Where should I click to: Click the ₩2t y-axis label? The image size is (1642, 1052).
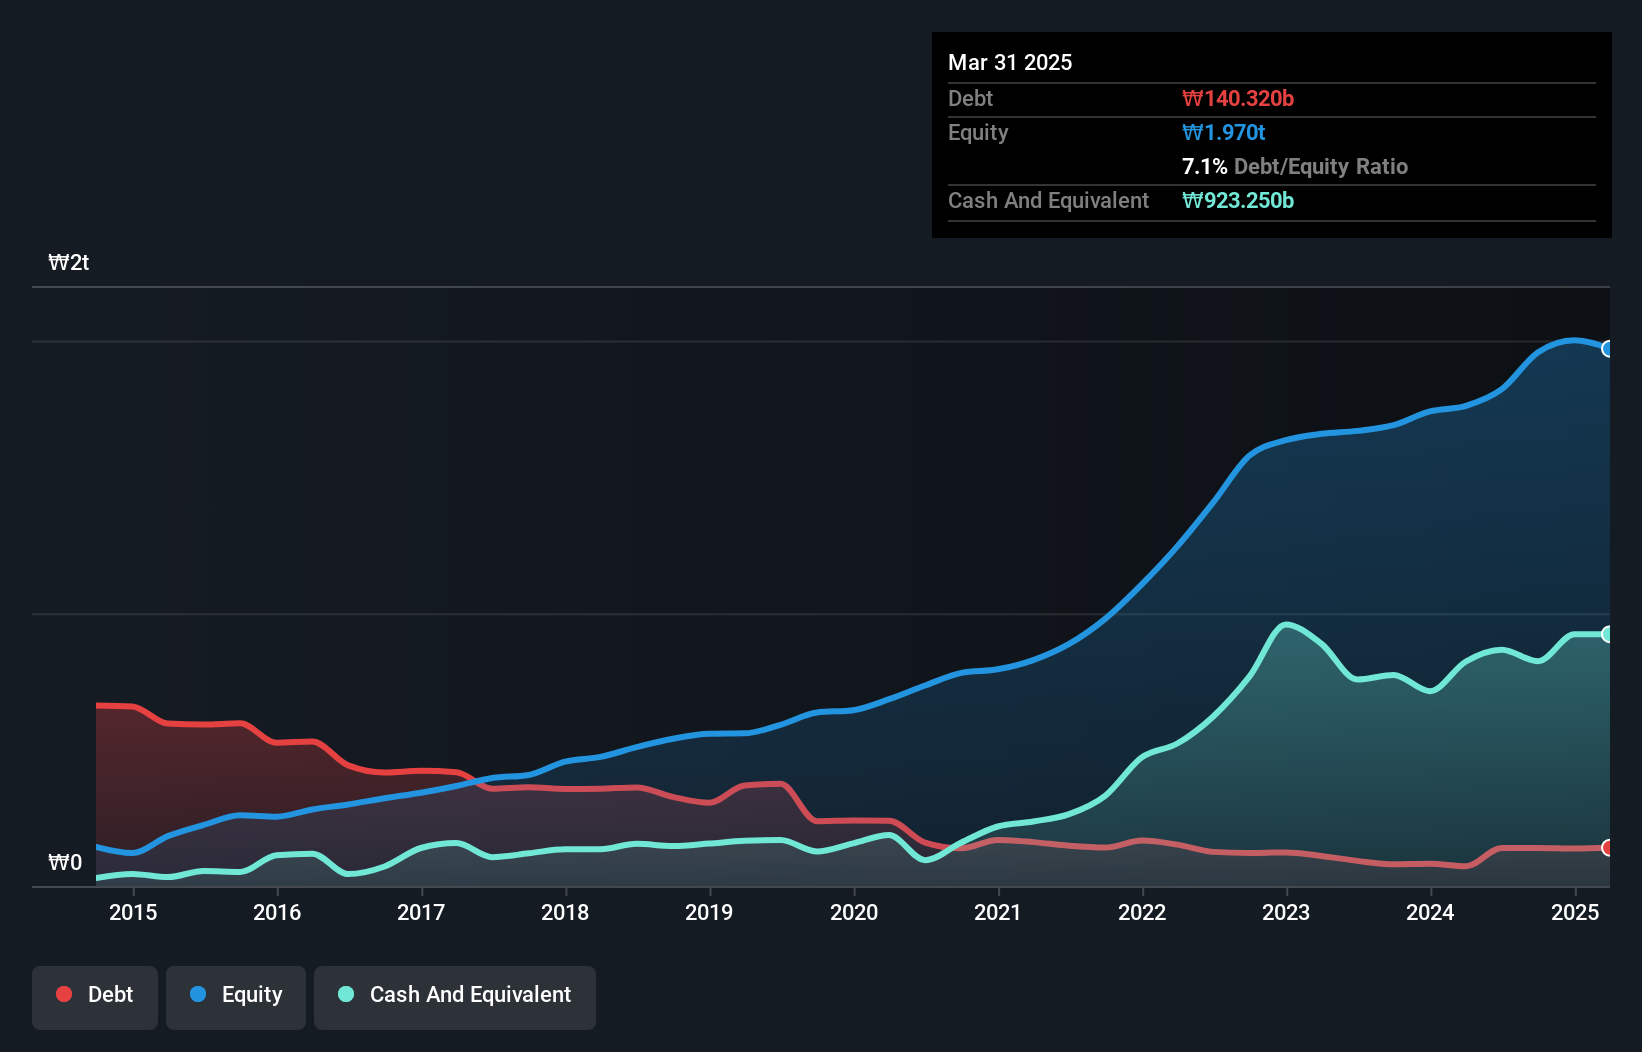point(69,263)
